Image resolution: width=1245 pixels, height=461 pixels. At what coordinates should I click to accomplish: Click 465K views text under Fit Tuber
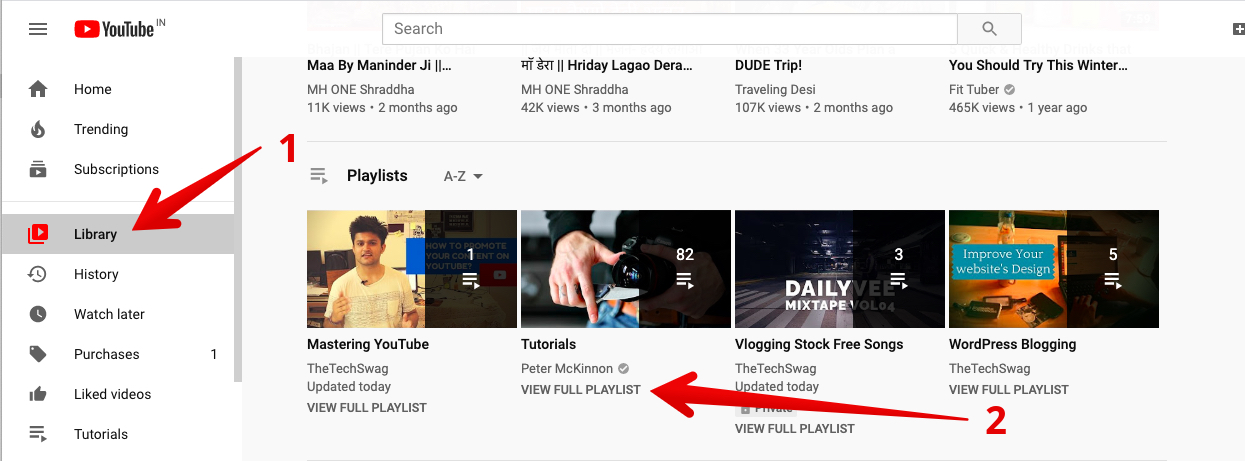pyautogui.click(x=982, y=108)
